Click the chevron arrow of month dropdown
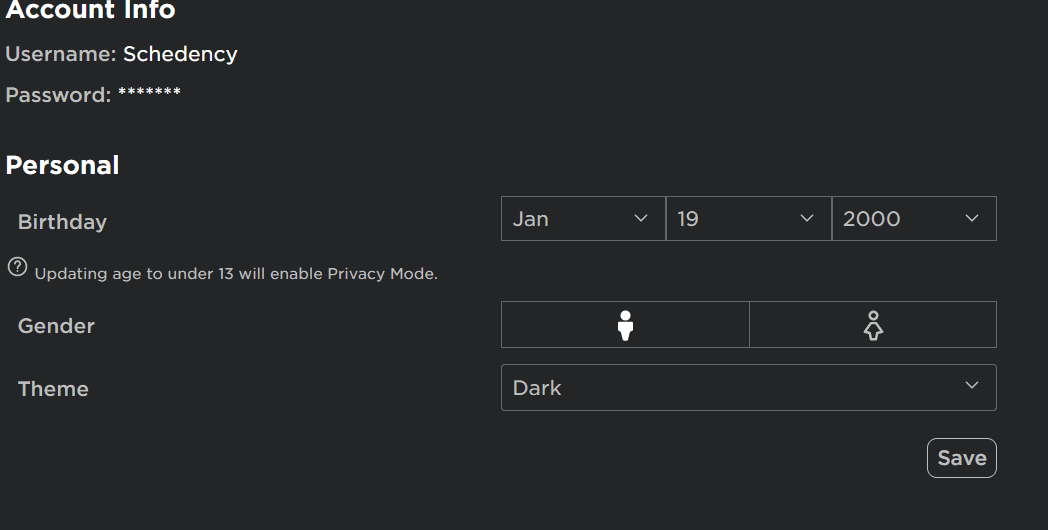The width and height of the screenshot is (1048, 530). pyautogui.click(x=641, y=218)
